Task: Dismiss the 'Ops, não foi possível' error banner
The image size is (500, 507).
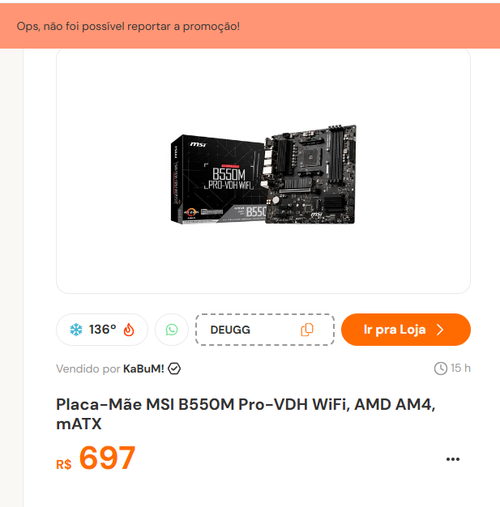Action: point(250,26)
